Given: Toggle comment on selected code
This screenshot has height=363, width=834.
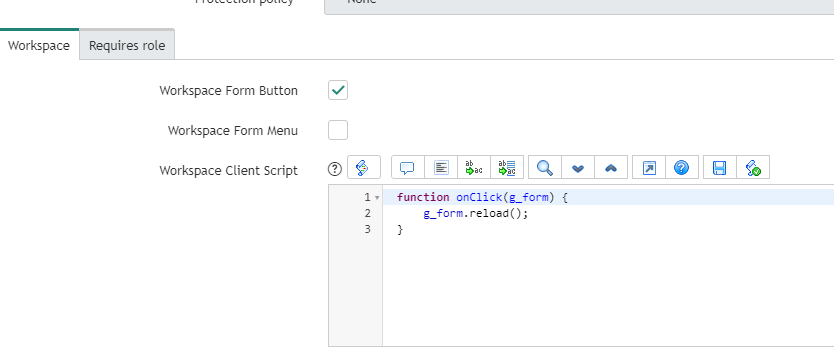Looking at the screenshot, I should pyautogui.click(x=407, y=168).
